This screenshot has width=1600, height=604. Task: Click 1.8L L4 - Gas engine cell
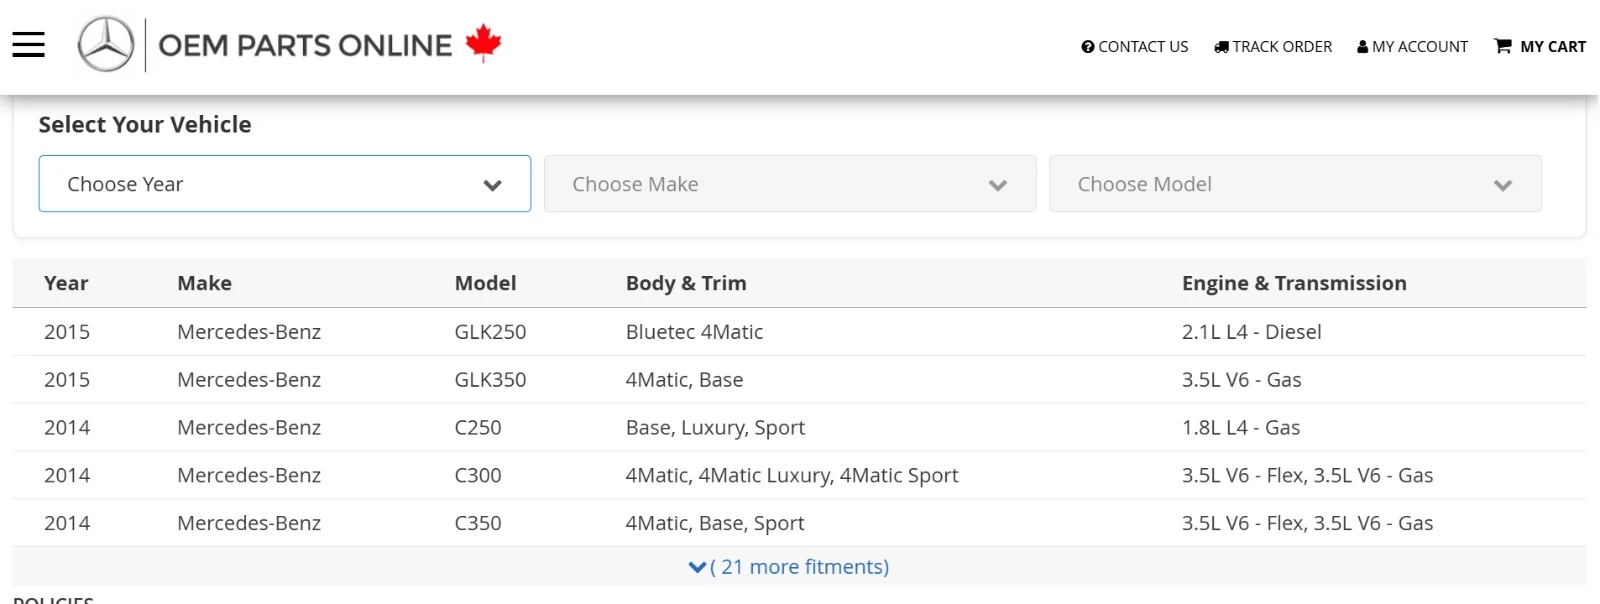(x=1241, y=428)
